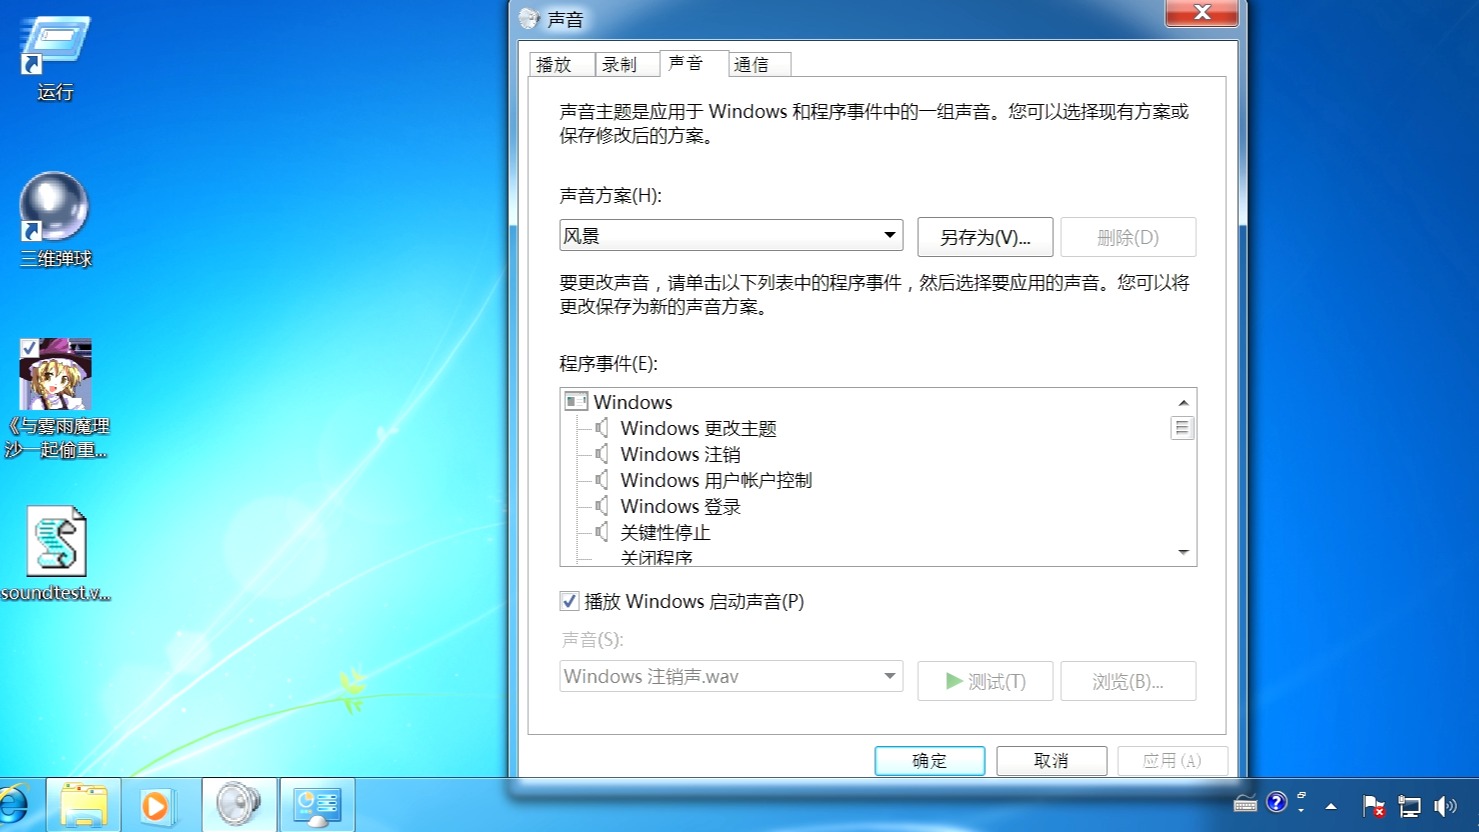The height and width of the screenshot is (832, 1479).
Task: Close the 声音 dialog window
Action: point(1202,12)
